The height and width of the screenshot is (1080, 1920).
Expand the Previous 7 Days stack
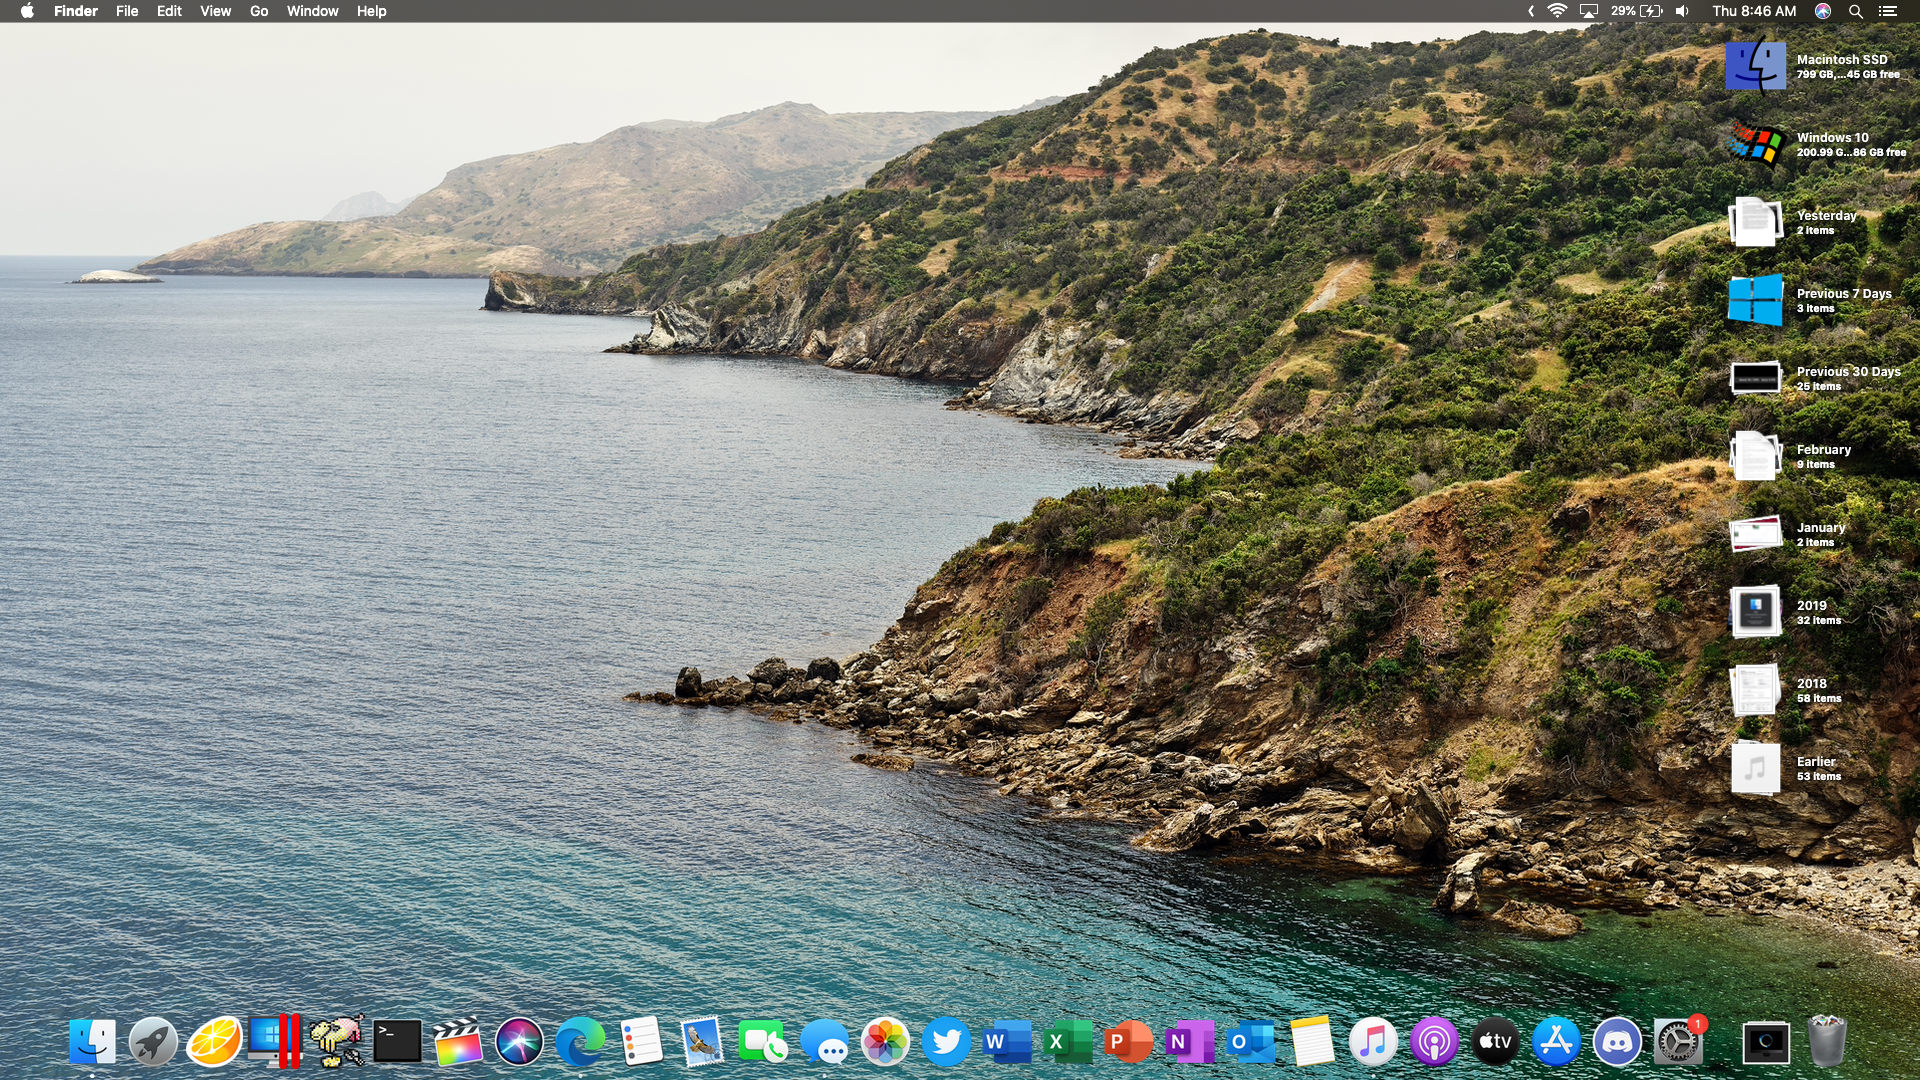(1756, 297)
